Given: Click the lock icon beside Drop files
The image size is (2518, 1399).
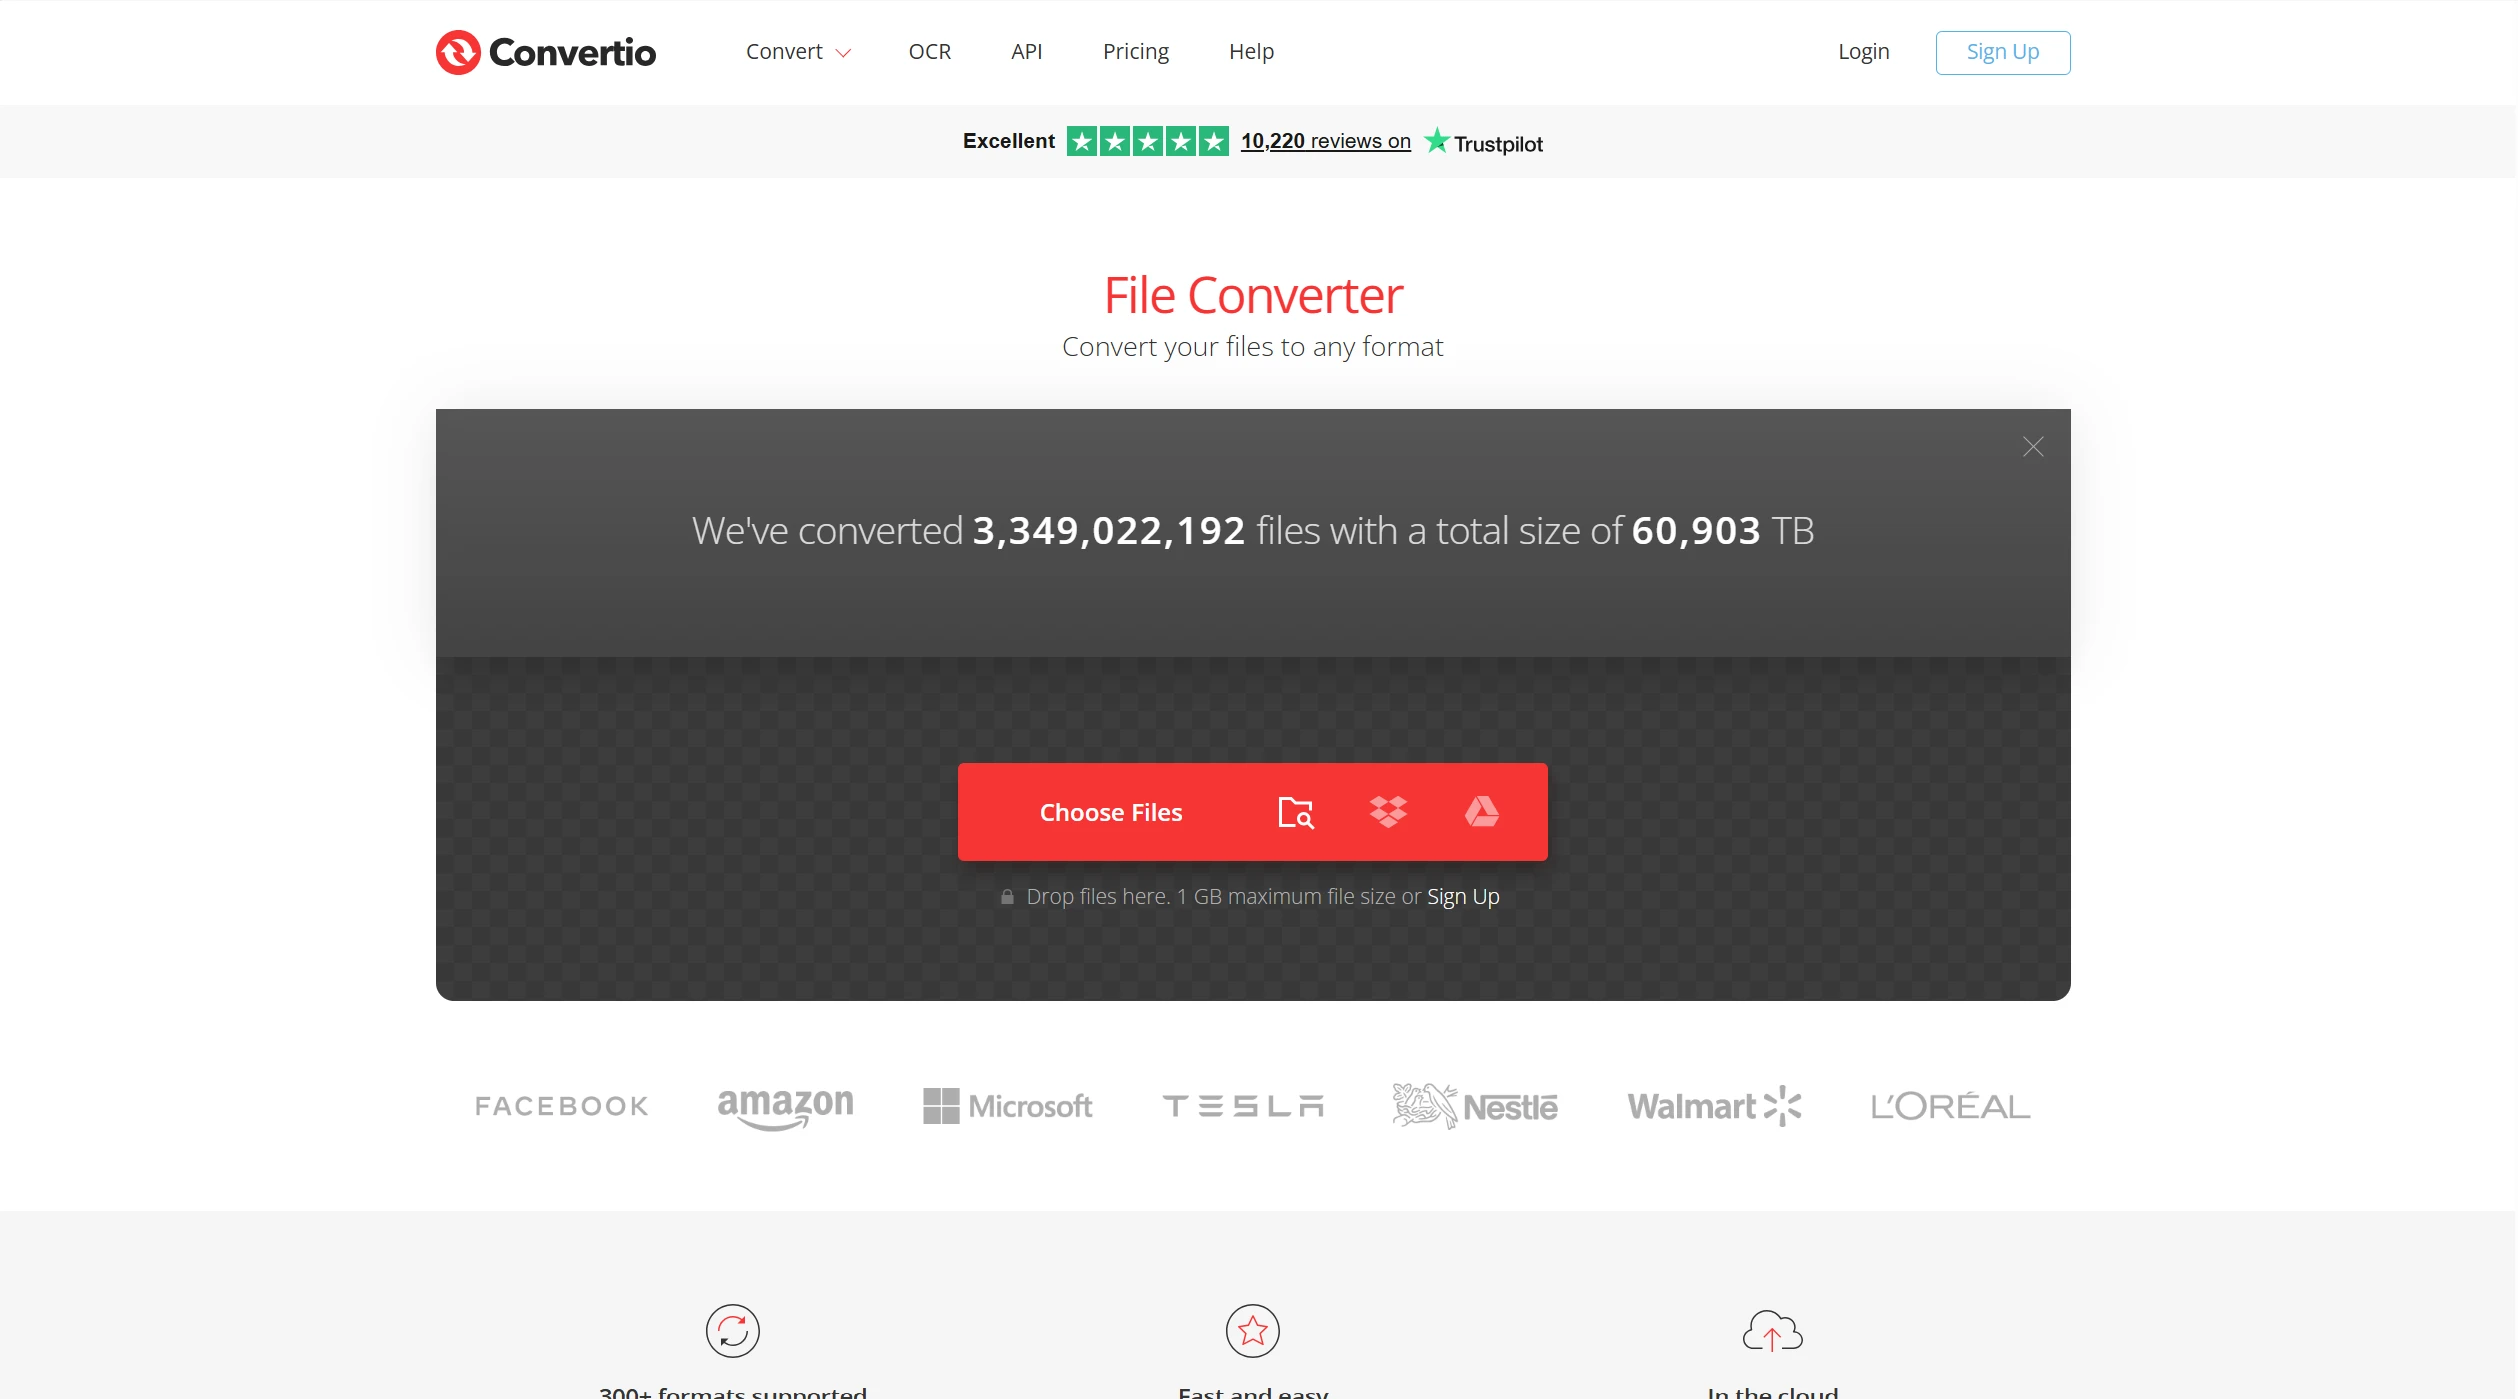Looking at the screenshot, I should pos(1007,897).
